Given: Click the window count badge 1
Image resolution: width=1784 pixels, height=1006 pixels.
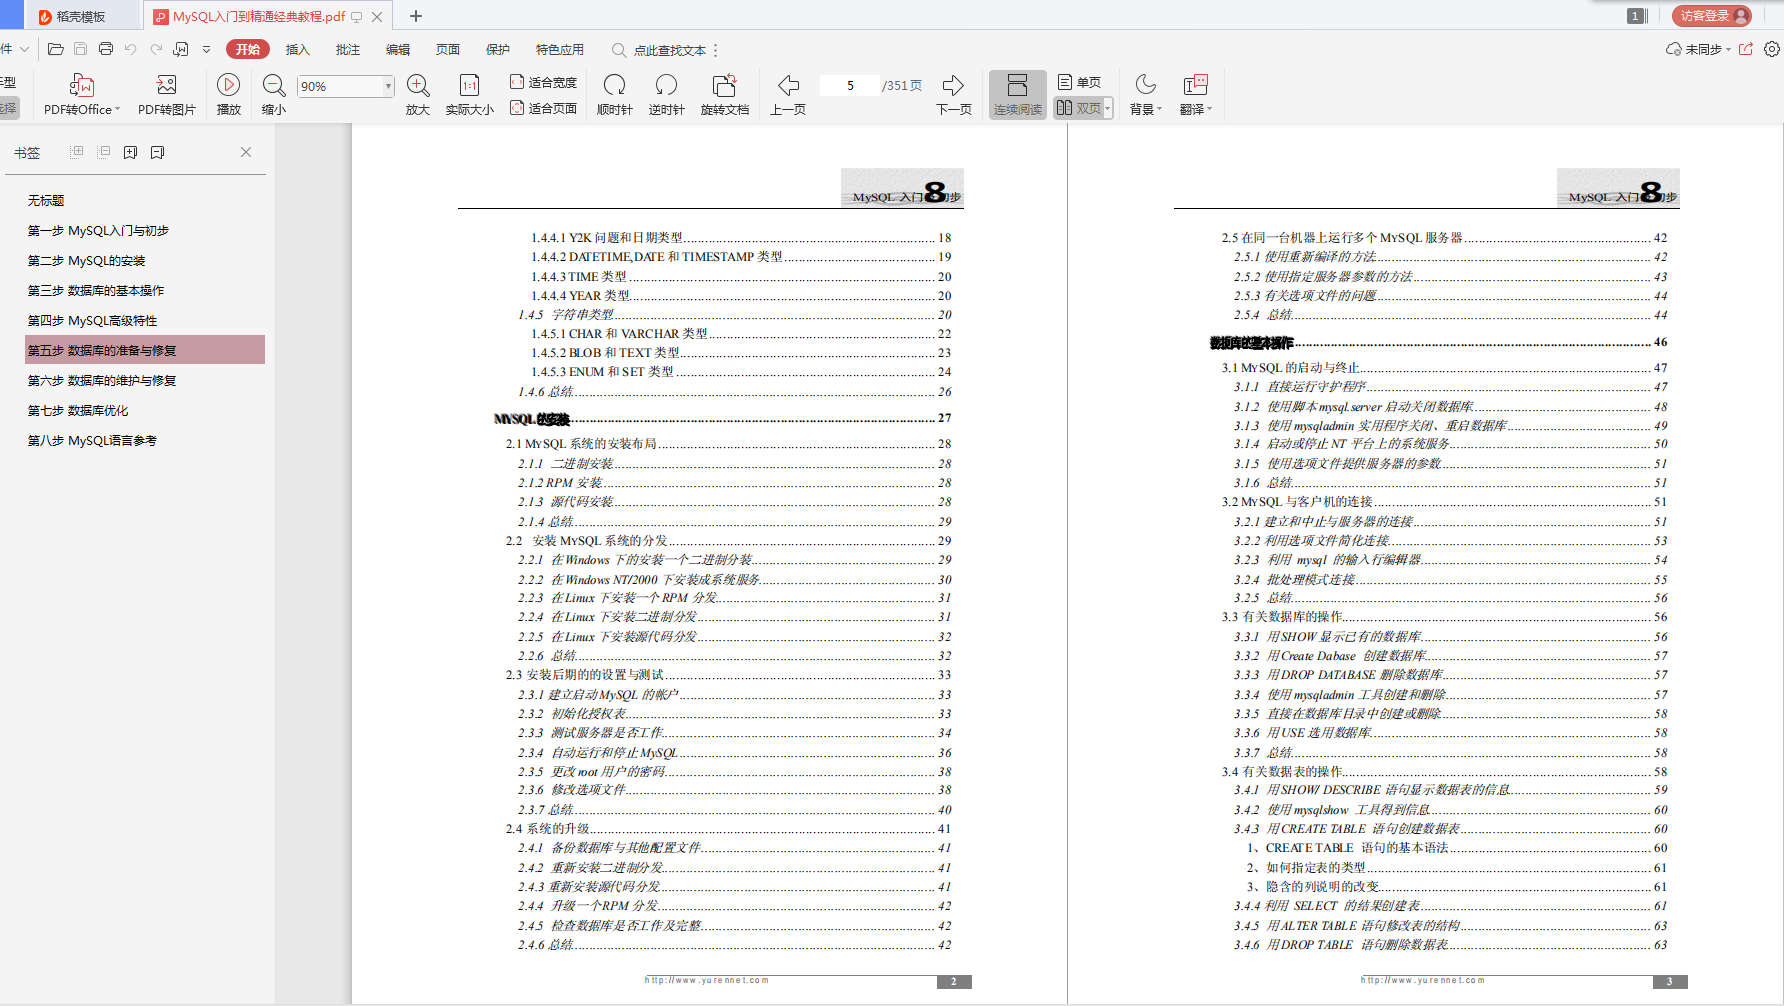Looking at the screenshot, I should pos(1635,15).
